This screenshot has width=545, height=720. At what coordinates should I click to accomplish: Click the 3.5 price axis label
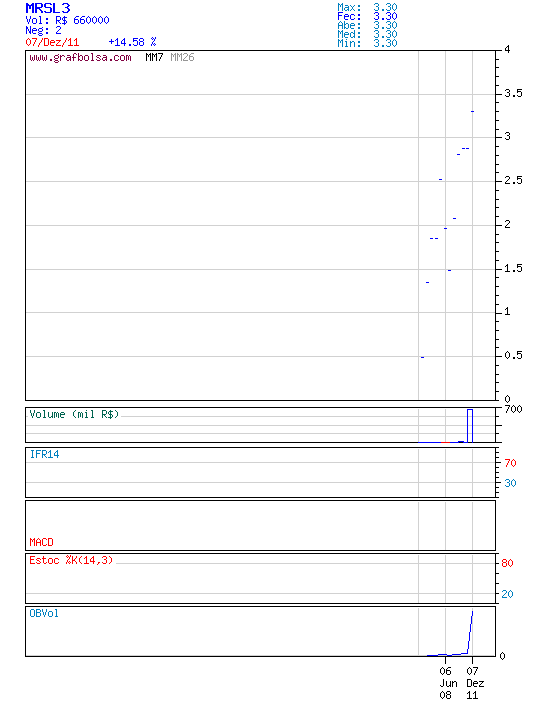(513, 93)
